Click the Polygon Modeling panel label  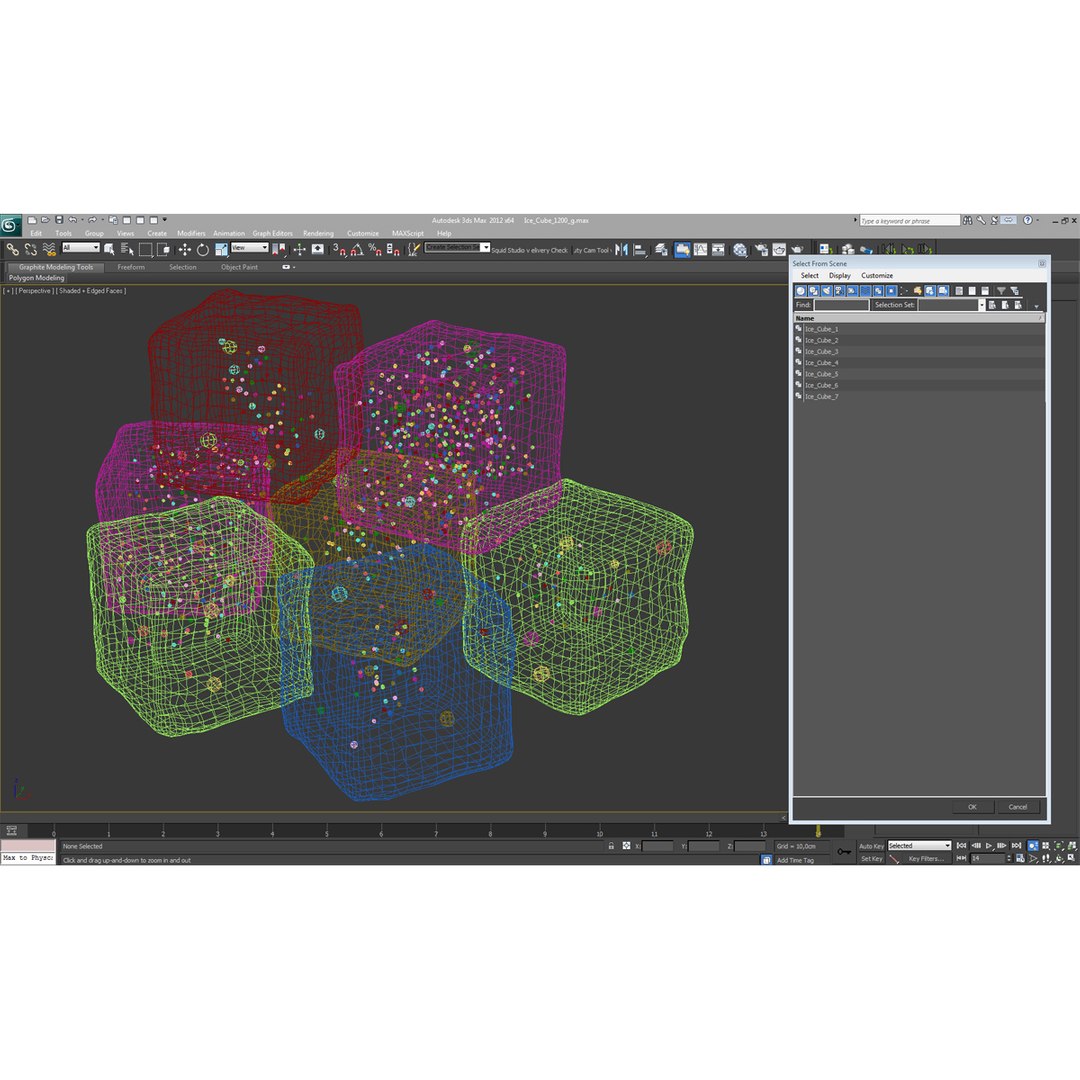36,278
